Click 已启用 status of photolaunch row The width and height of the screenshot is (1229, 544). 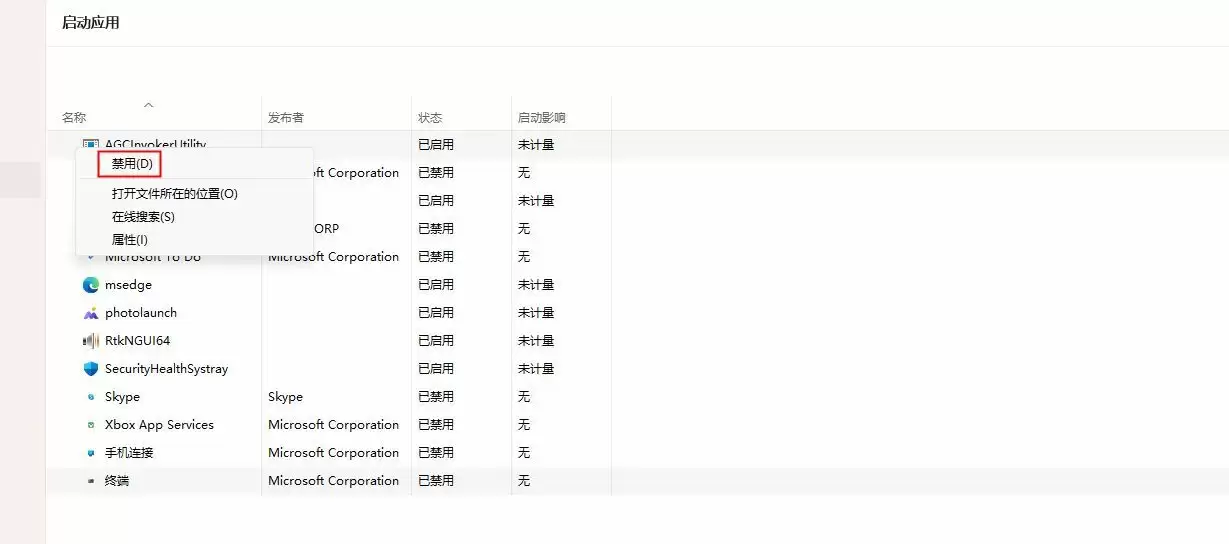(436, 313)
